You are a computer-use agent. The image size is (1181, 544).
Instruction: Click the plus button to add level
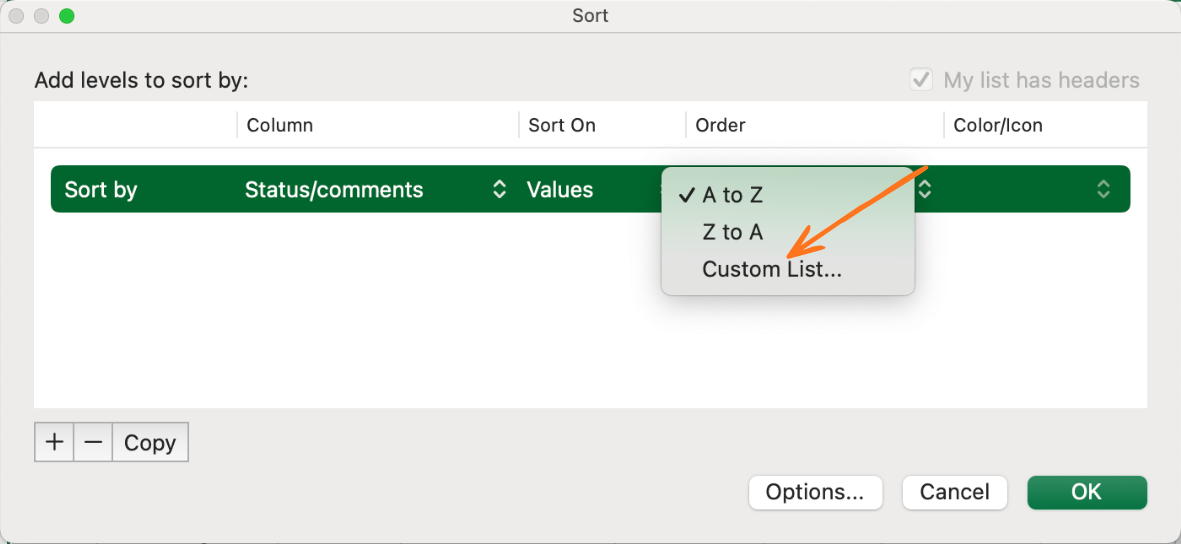[54, 443]
